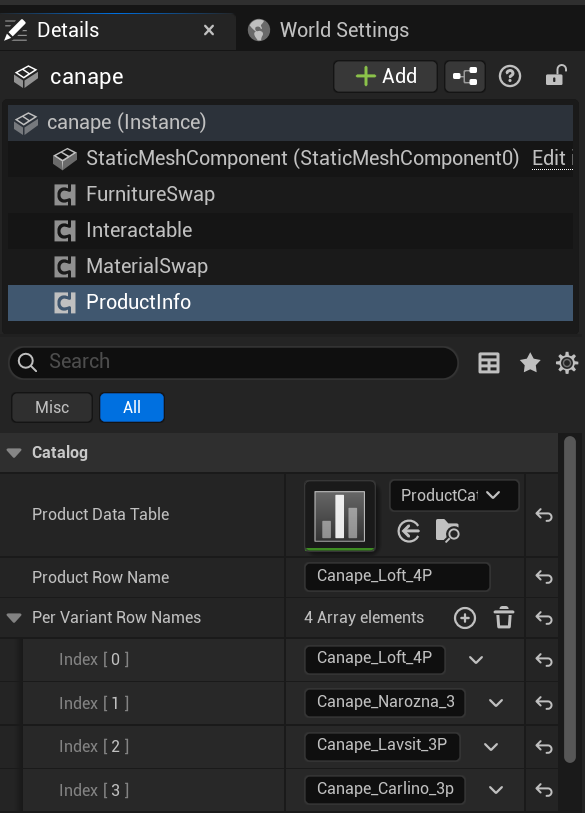Open Index 3 element options chevron
The image size is (585, 813).
click(496, 790)
